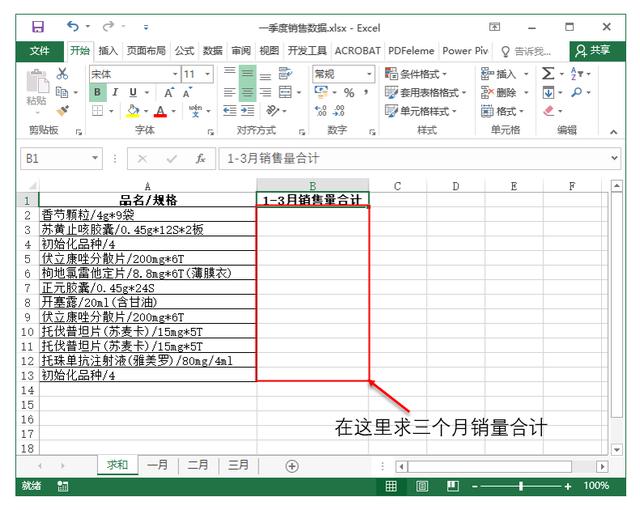Click the Decrease Decimal icon

(x=339, y=111)
